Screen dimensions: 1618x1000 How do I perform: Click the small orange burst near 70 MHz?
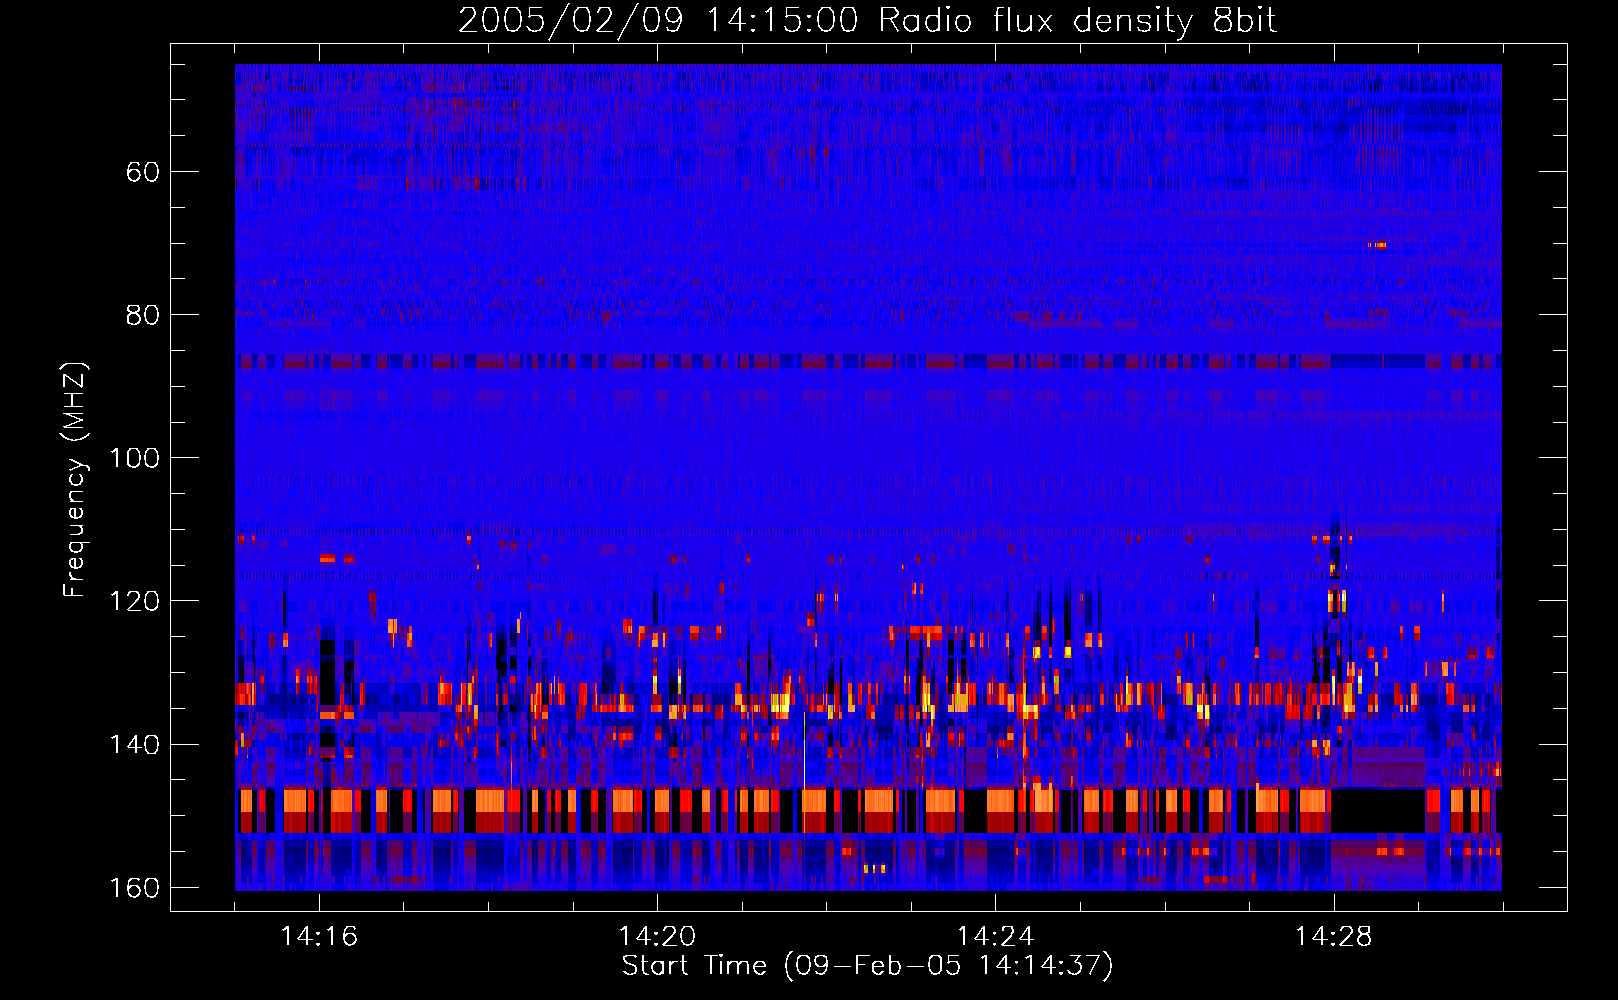[x=1377, y=245]
